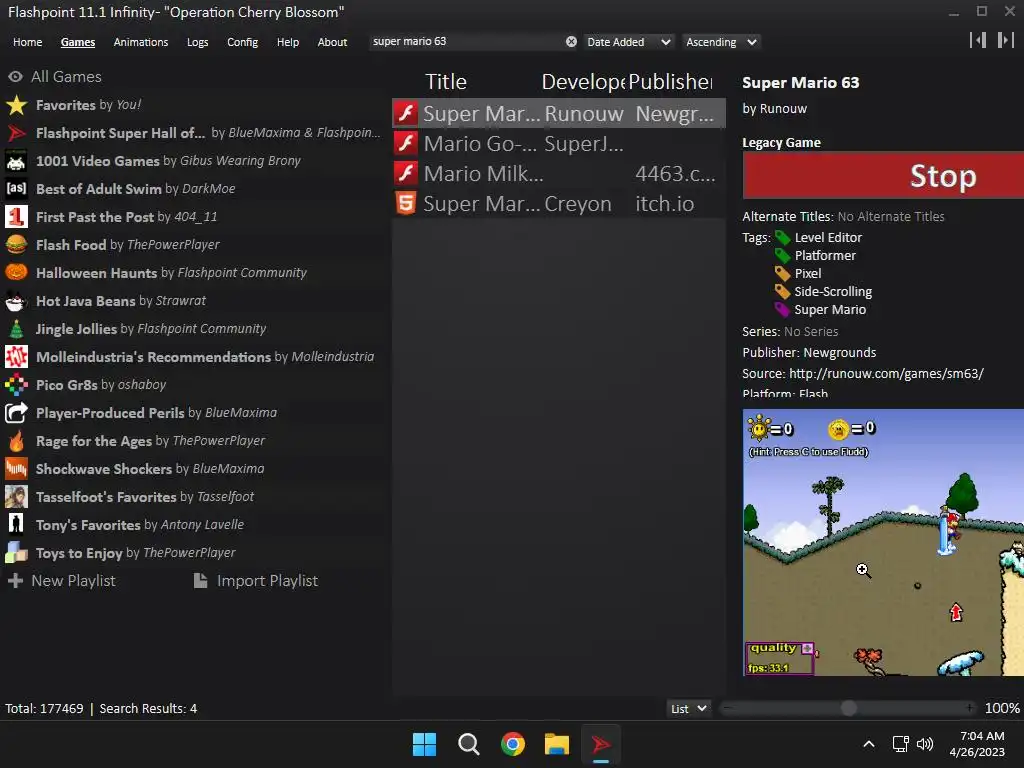Open 1001 Video Games playlist icon

pyautogui.click(x=16, y=161)
